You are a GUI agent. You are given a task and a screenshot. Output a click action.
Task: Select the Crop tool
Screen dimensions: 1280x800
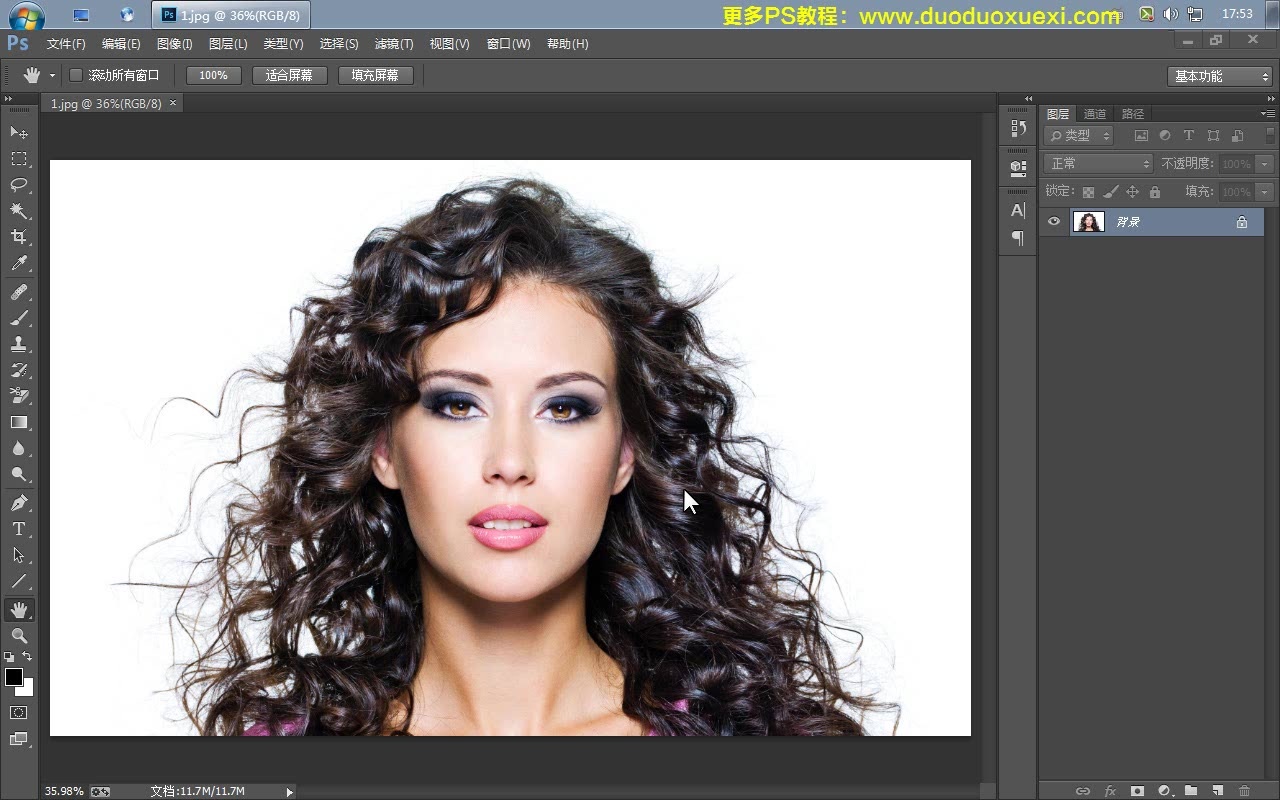(x=19, y=237)
